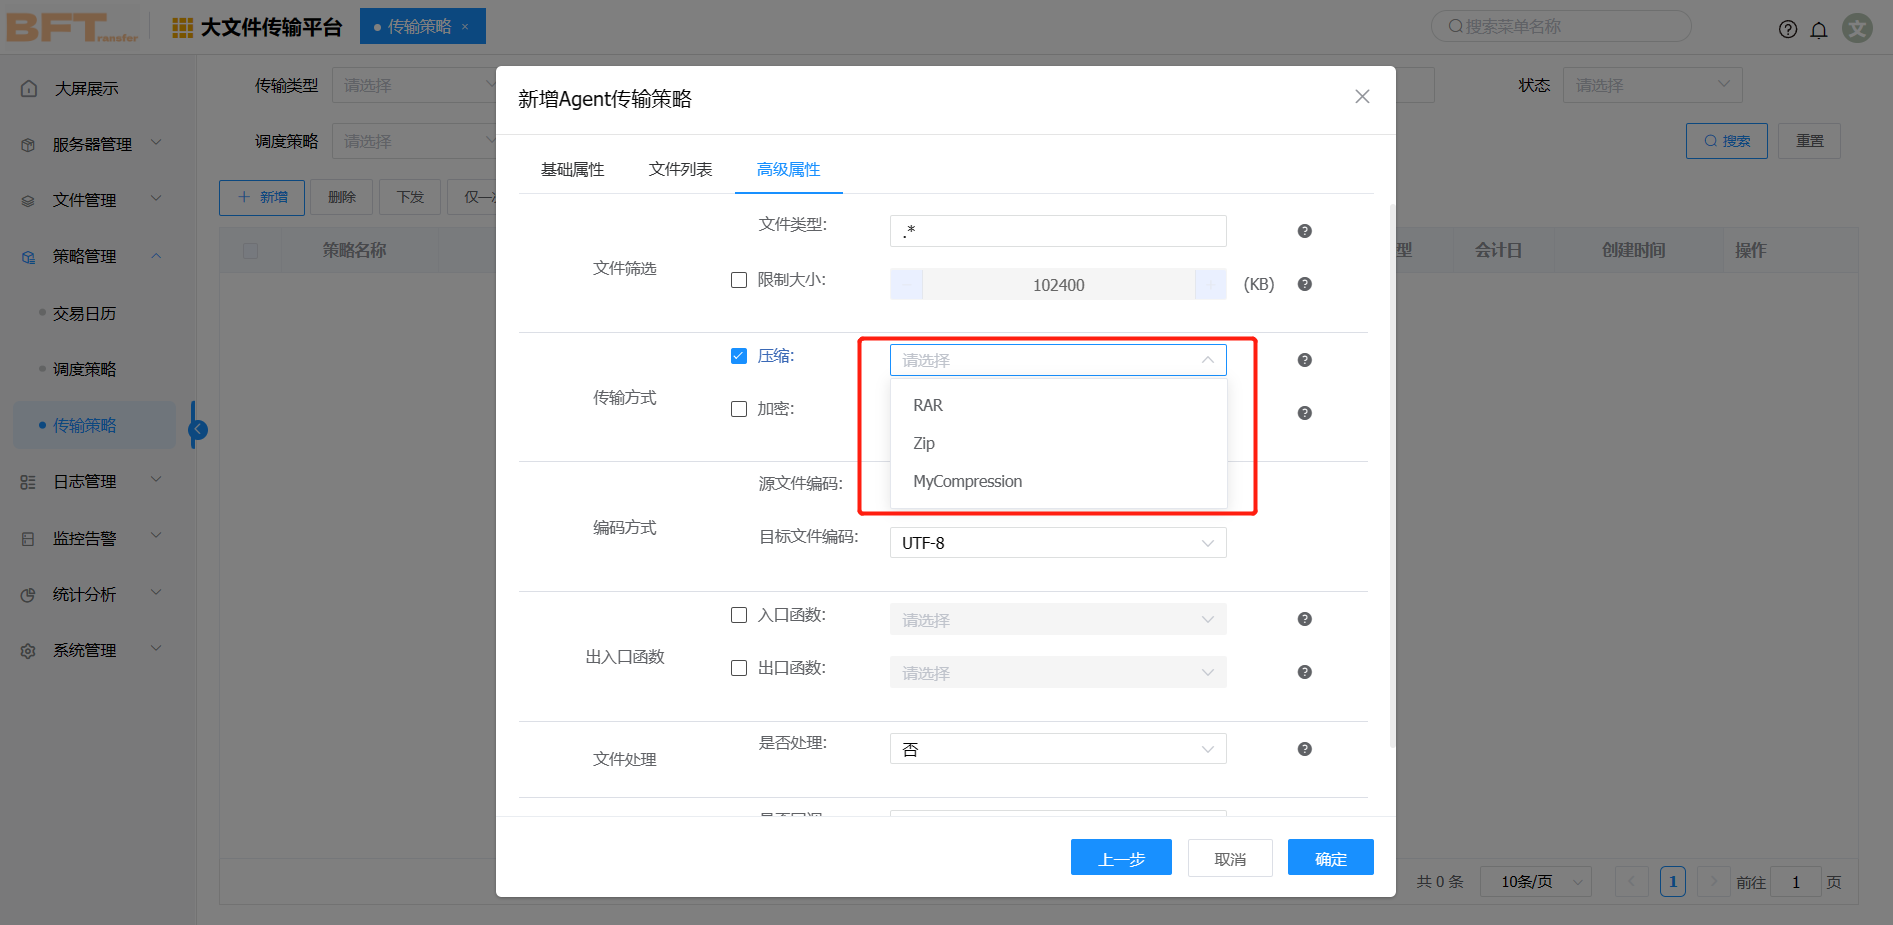Toggle the select-all checkbox in table header
This screenshot has height=925, width=1893.
[x=250, y=251]
